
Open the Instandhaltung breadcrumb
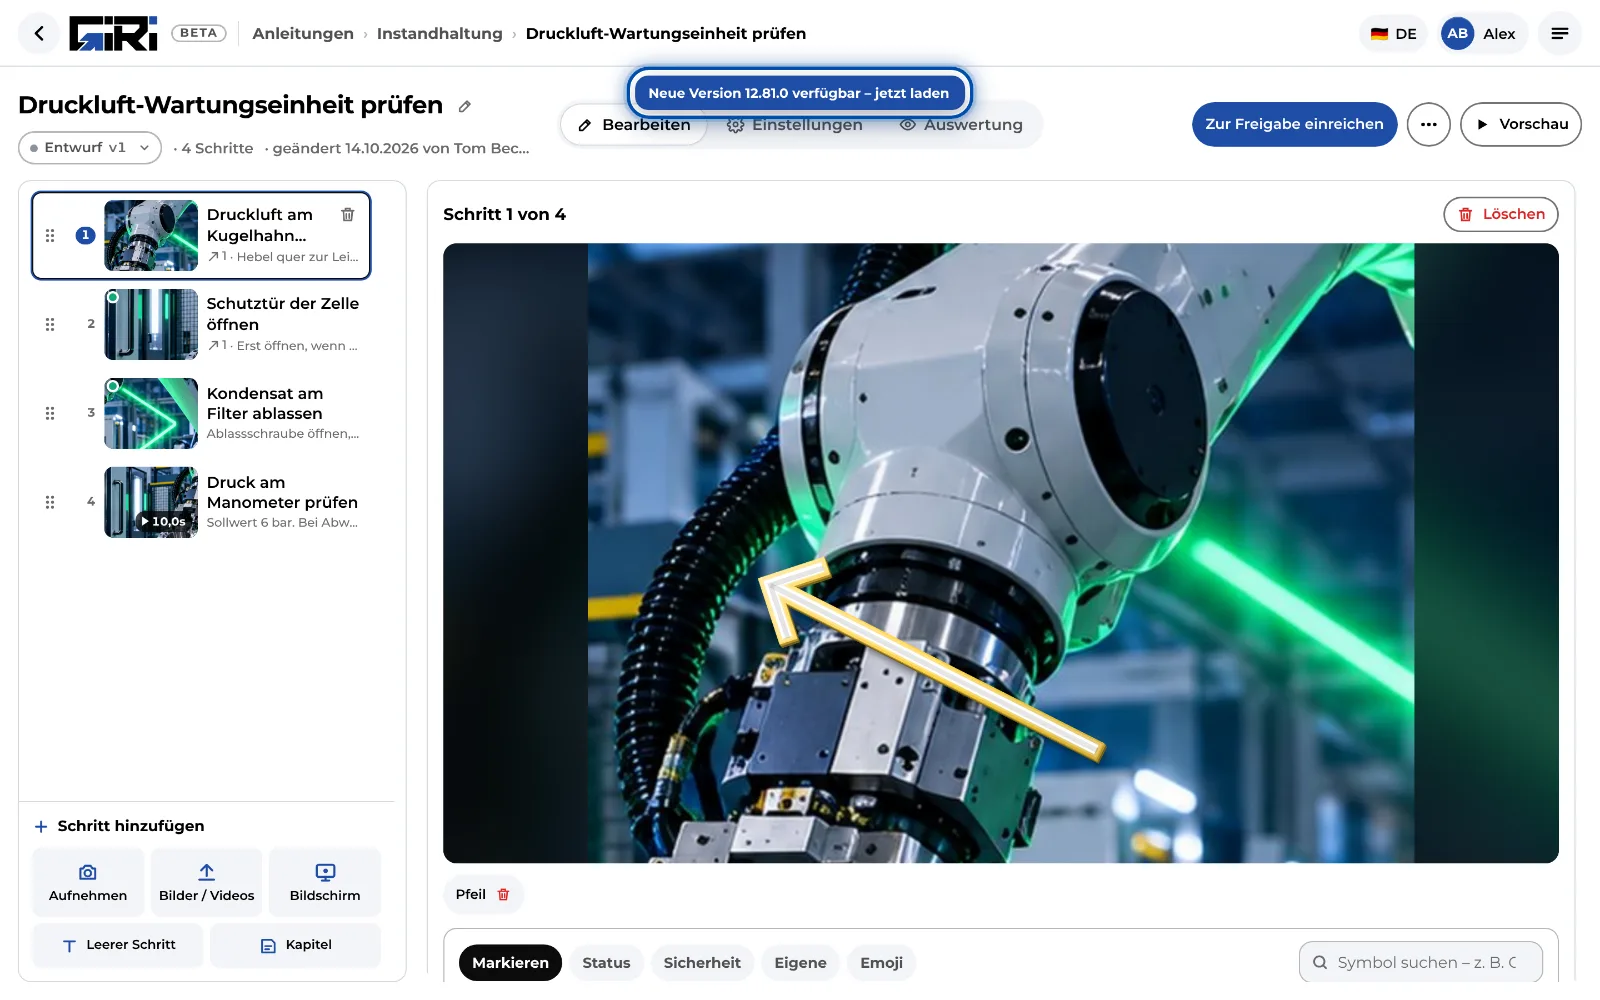point(440,33)
